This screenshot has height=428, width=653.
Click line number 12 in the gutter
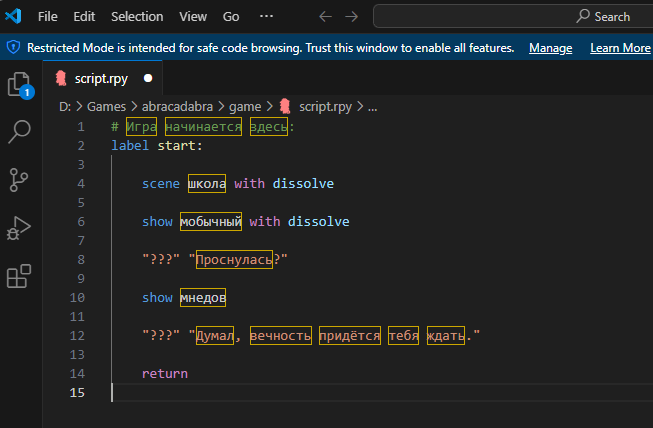point(77,336)
